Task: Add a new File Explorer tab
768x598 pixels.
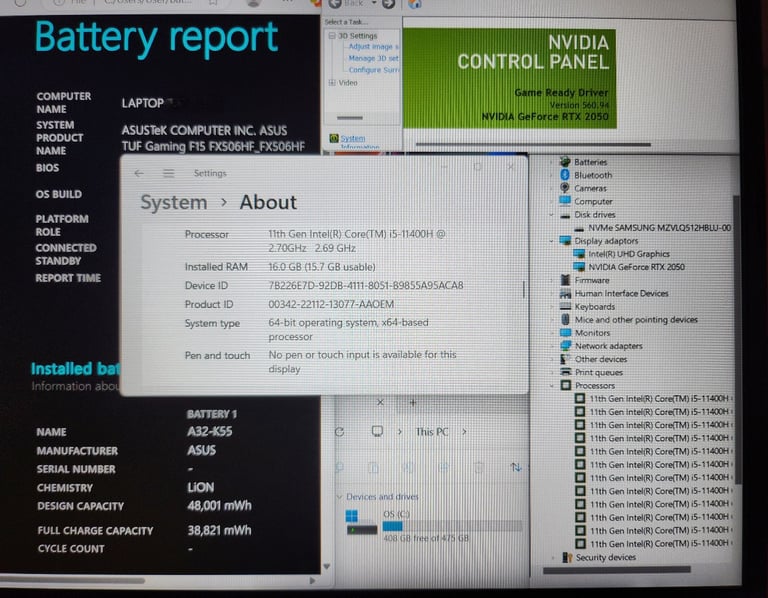Action: [x=413, y=402]
